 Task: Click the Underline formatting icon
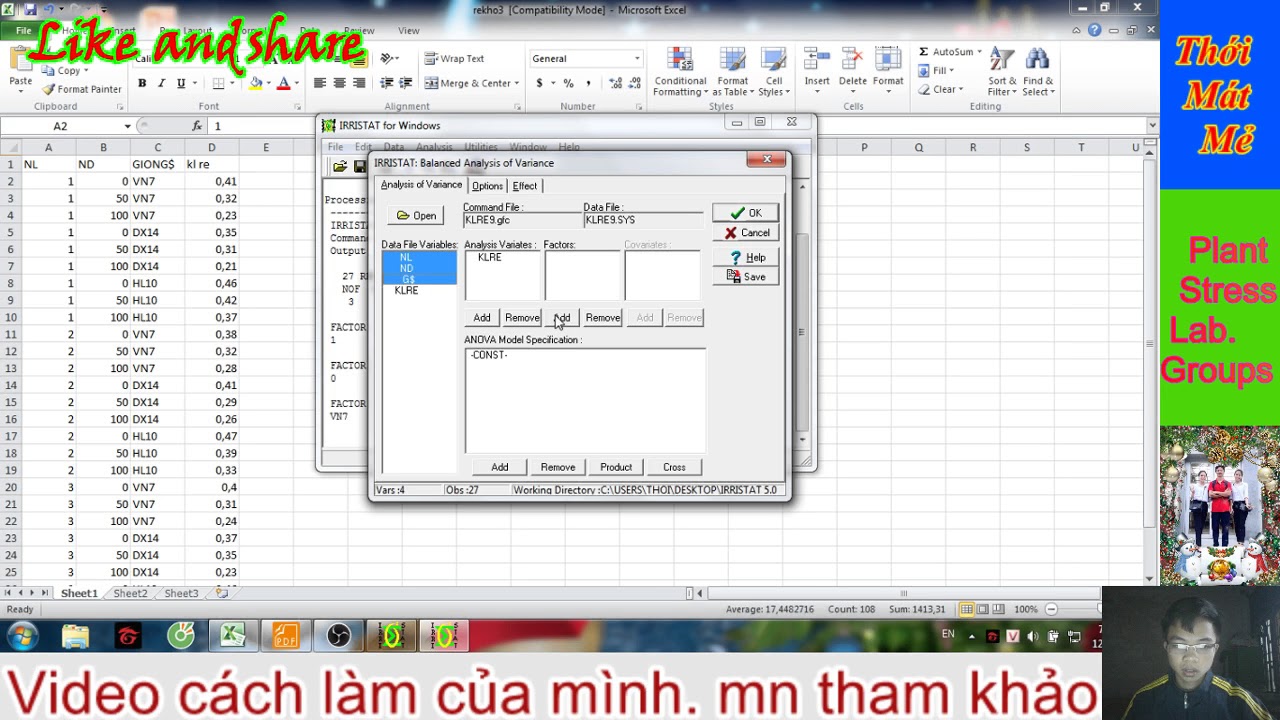pyautogui.click(x=181, y=83)
